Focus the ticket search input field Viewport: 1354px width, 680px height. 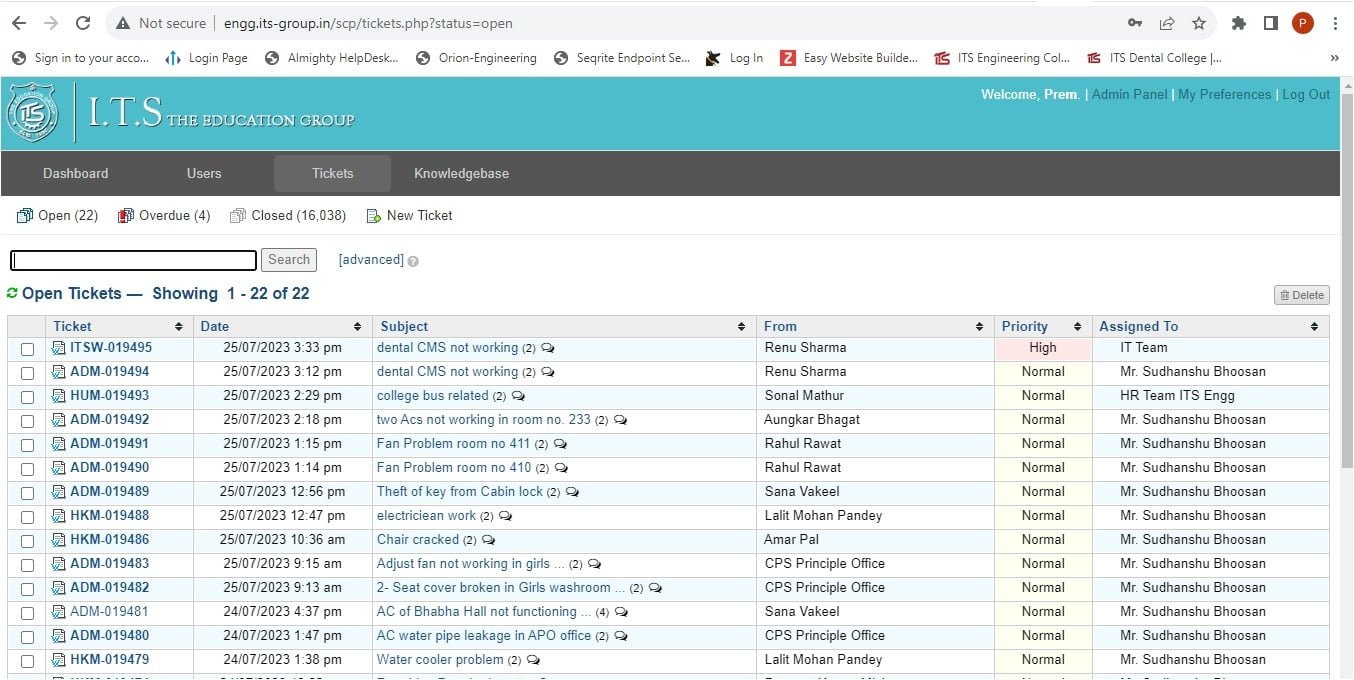pos(133,260)
